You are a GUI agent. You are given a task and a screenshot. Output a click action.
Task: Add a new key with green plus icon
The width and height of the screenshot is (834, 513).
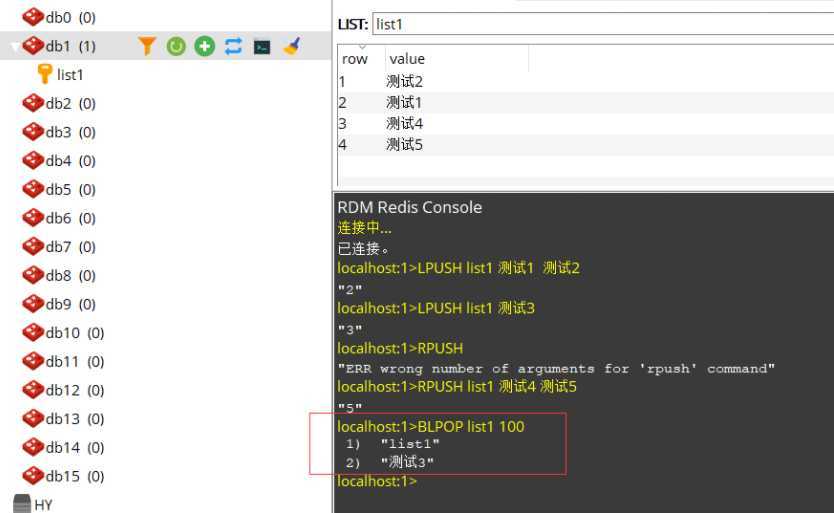(205, 46)
